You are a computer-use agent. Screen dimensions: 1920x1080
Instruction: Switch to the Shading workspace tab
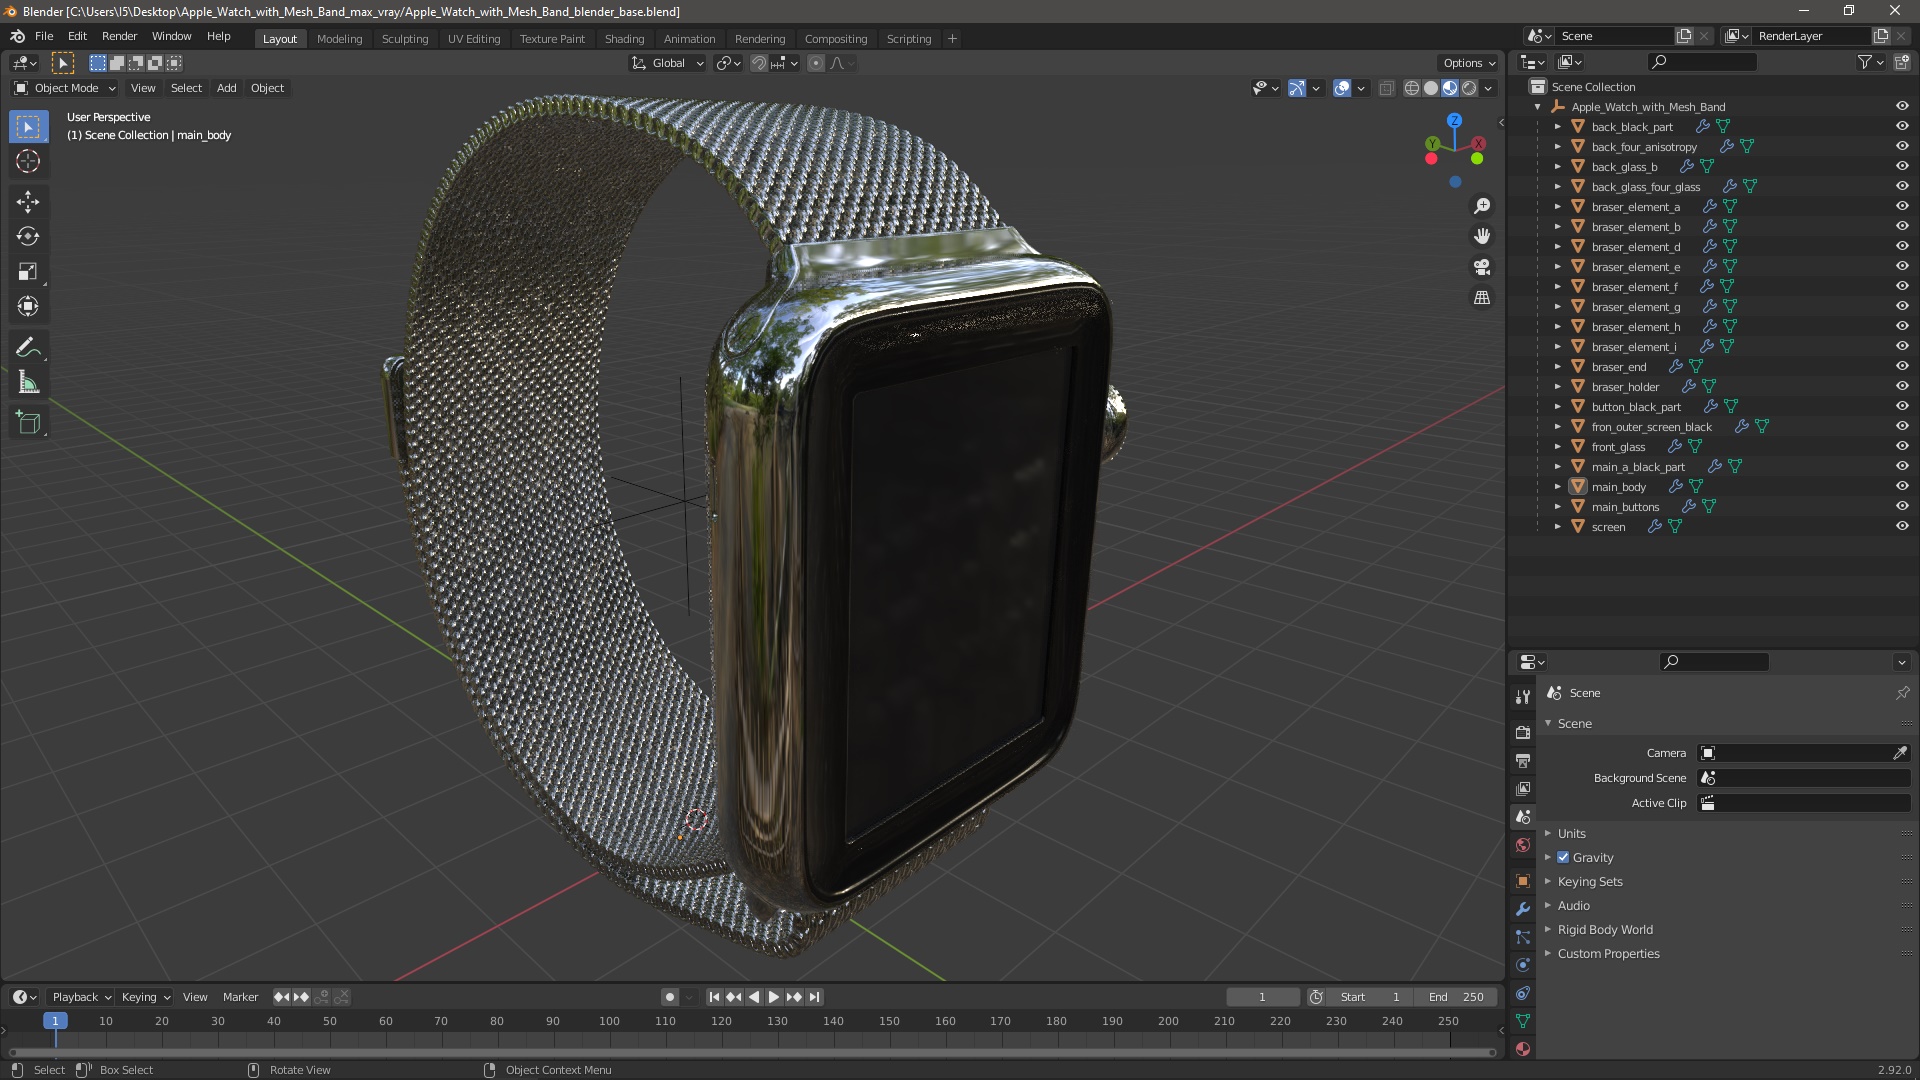[624, 39]
